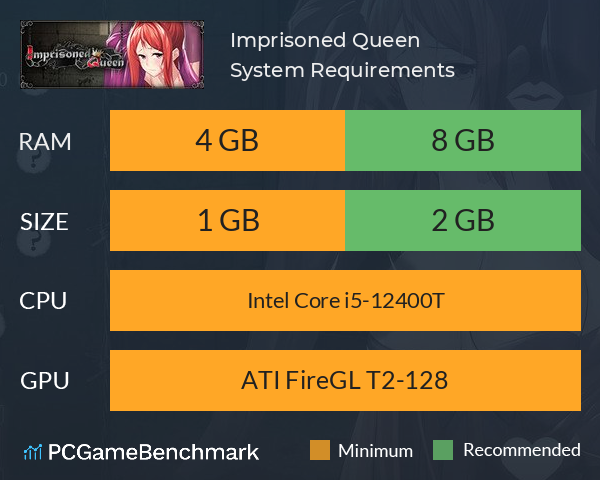This screenshot has height=480, width=600.
Task: Click the System Requirements heading text
Action: [342, 70]
